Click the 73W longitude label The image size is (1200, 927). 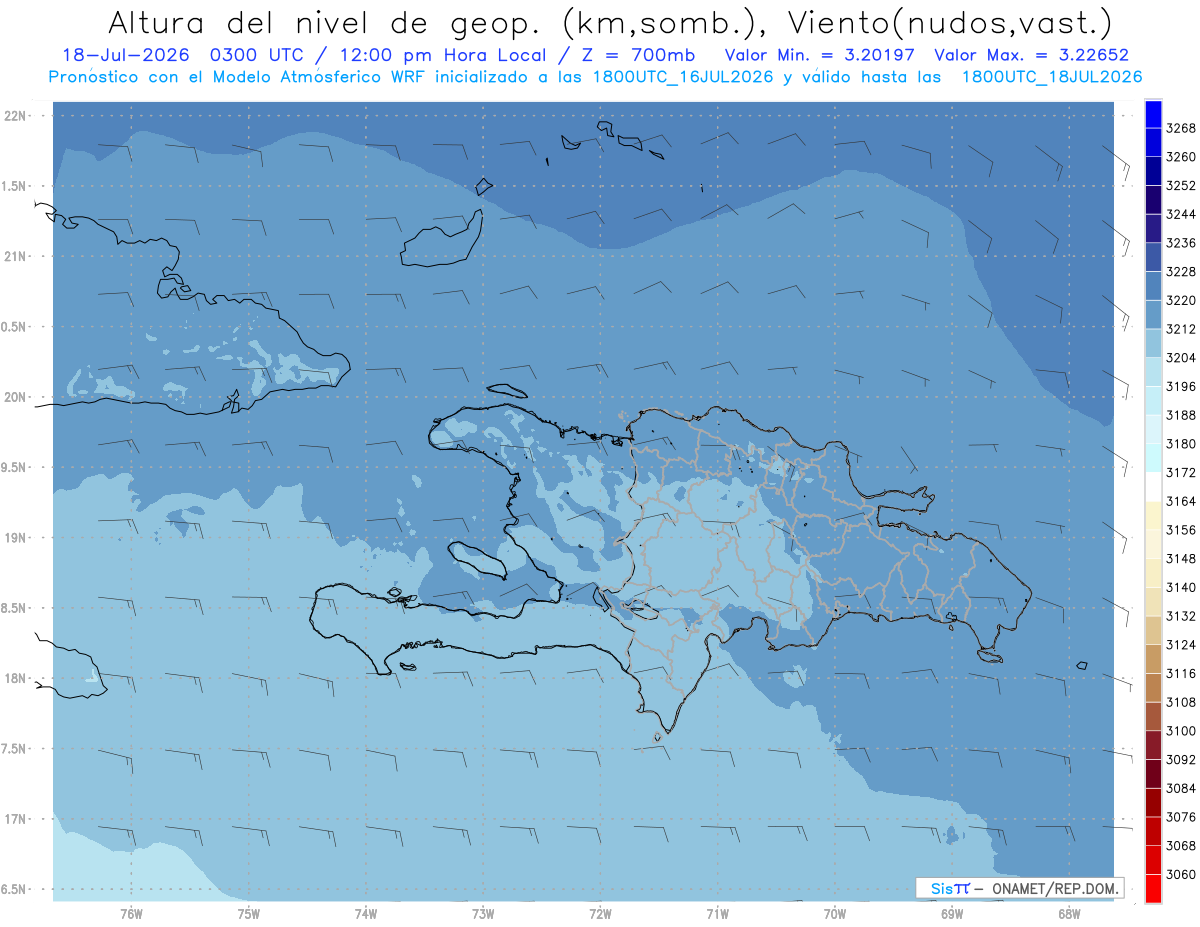point(483,914)
